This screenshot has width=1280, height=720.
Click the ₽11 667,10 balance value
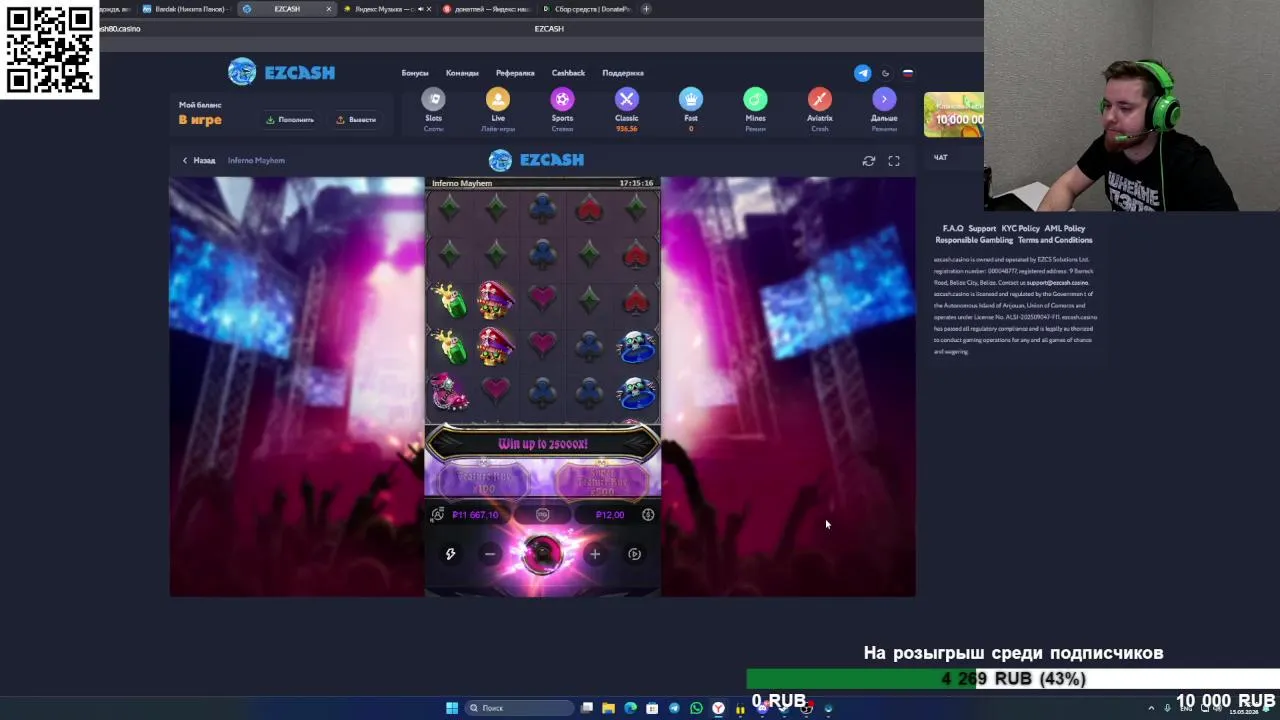475,515
